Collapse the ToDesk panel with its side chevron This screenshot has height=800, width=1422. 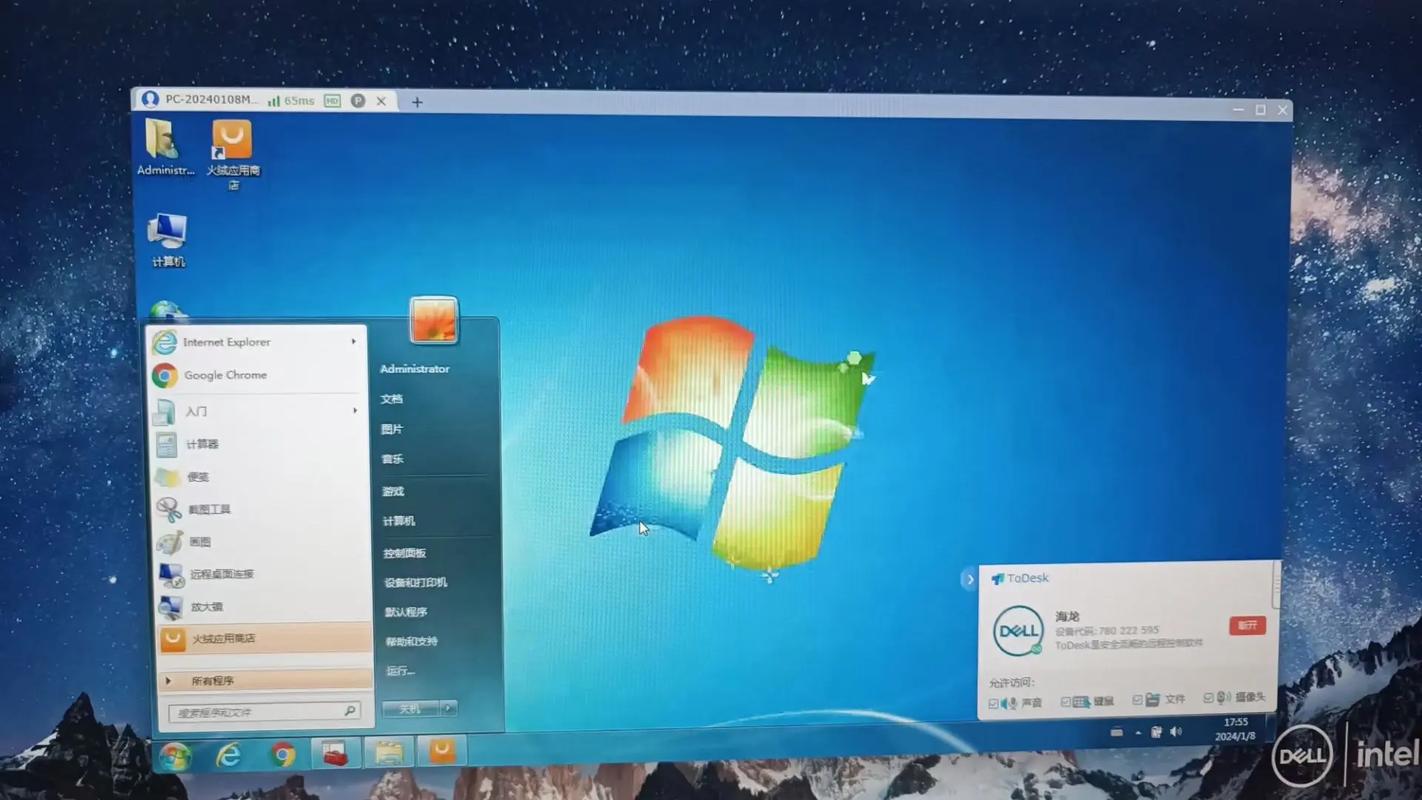[x=969, y=578]
